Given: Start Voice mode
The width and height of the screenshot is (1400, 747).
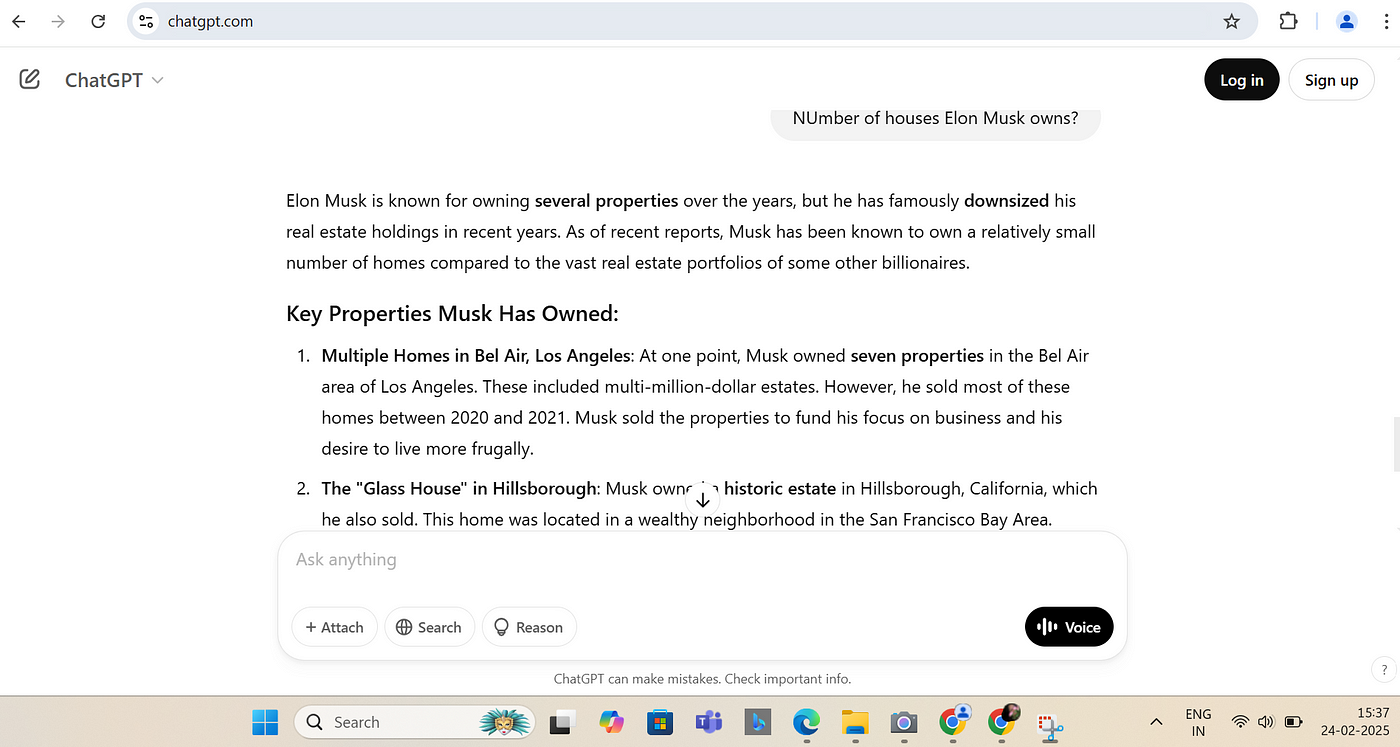Looking at the screenshot, I should click(1069, 627).
